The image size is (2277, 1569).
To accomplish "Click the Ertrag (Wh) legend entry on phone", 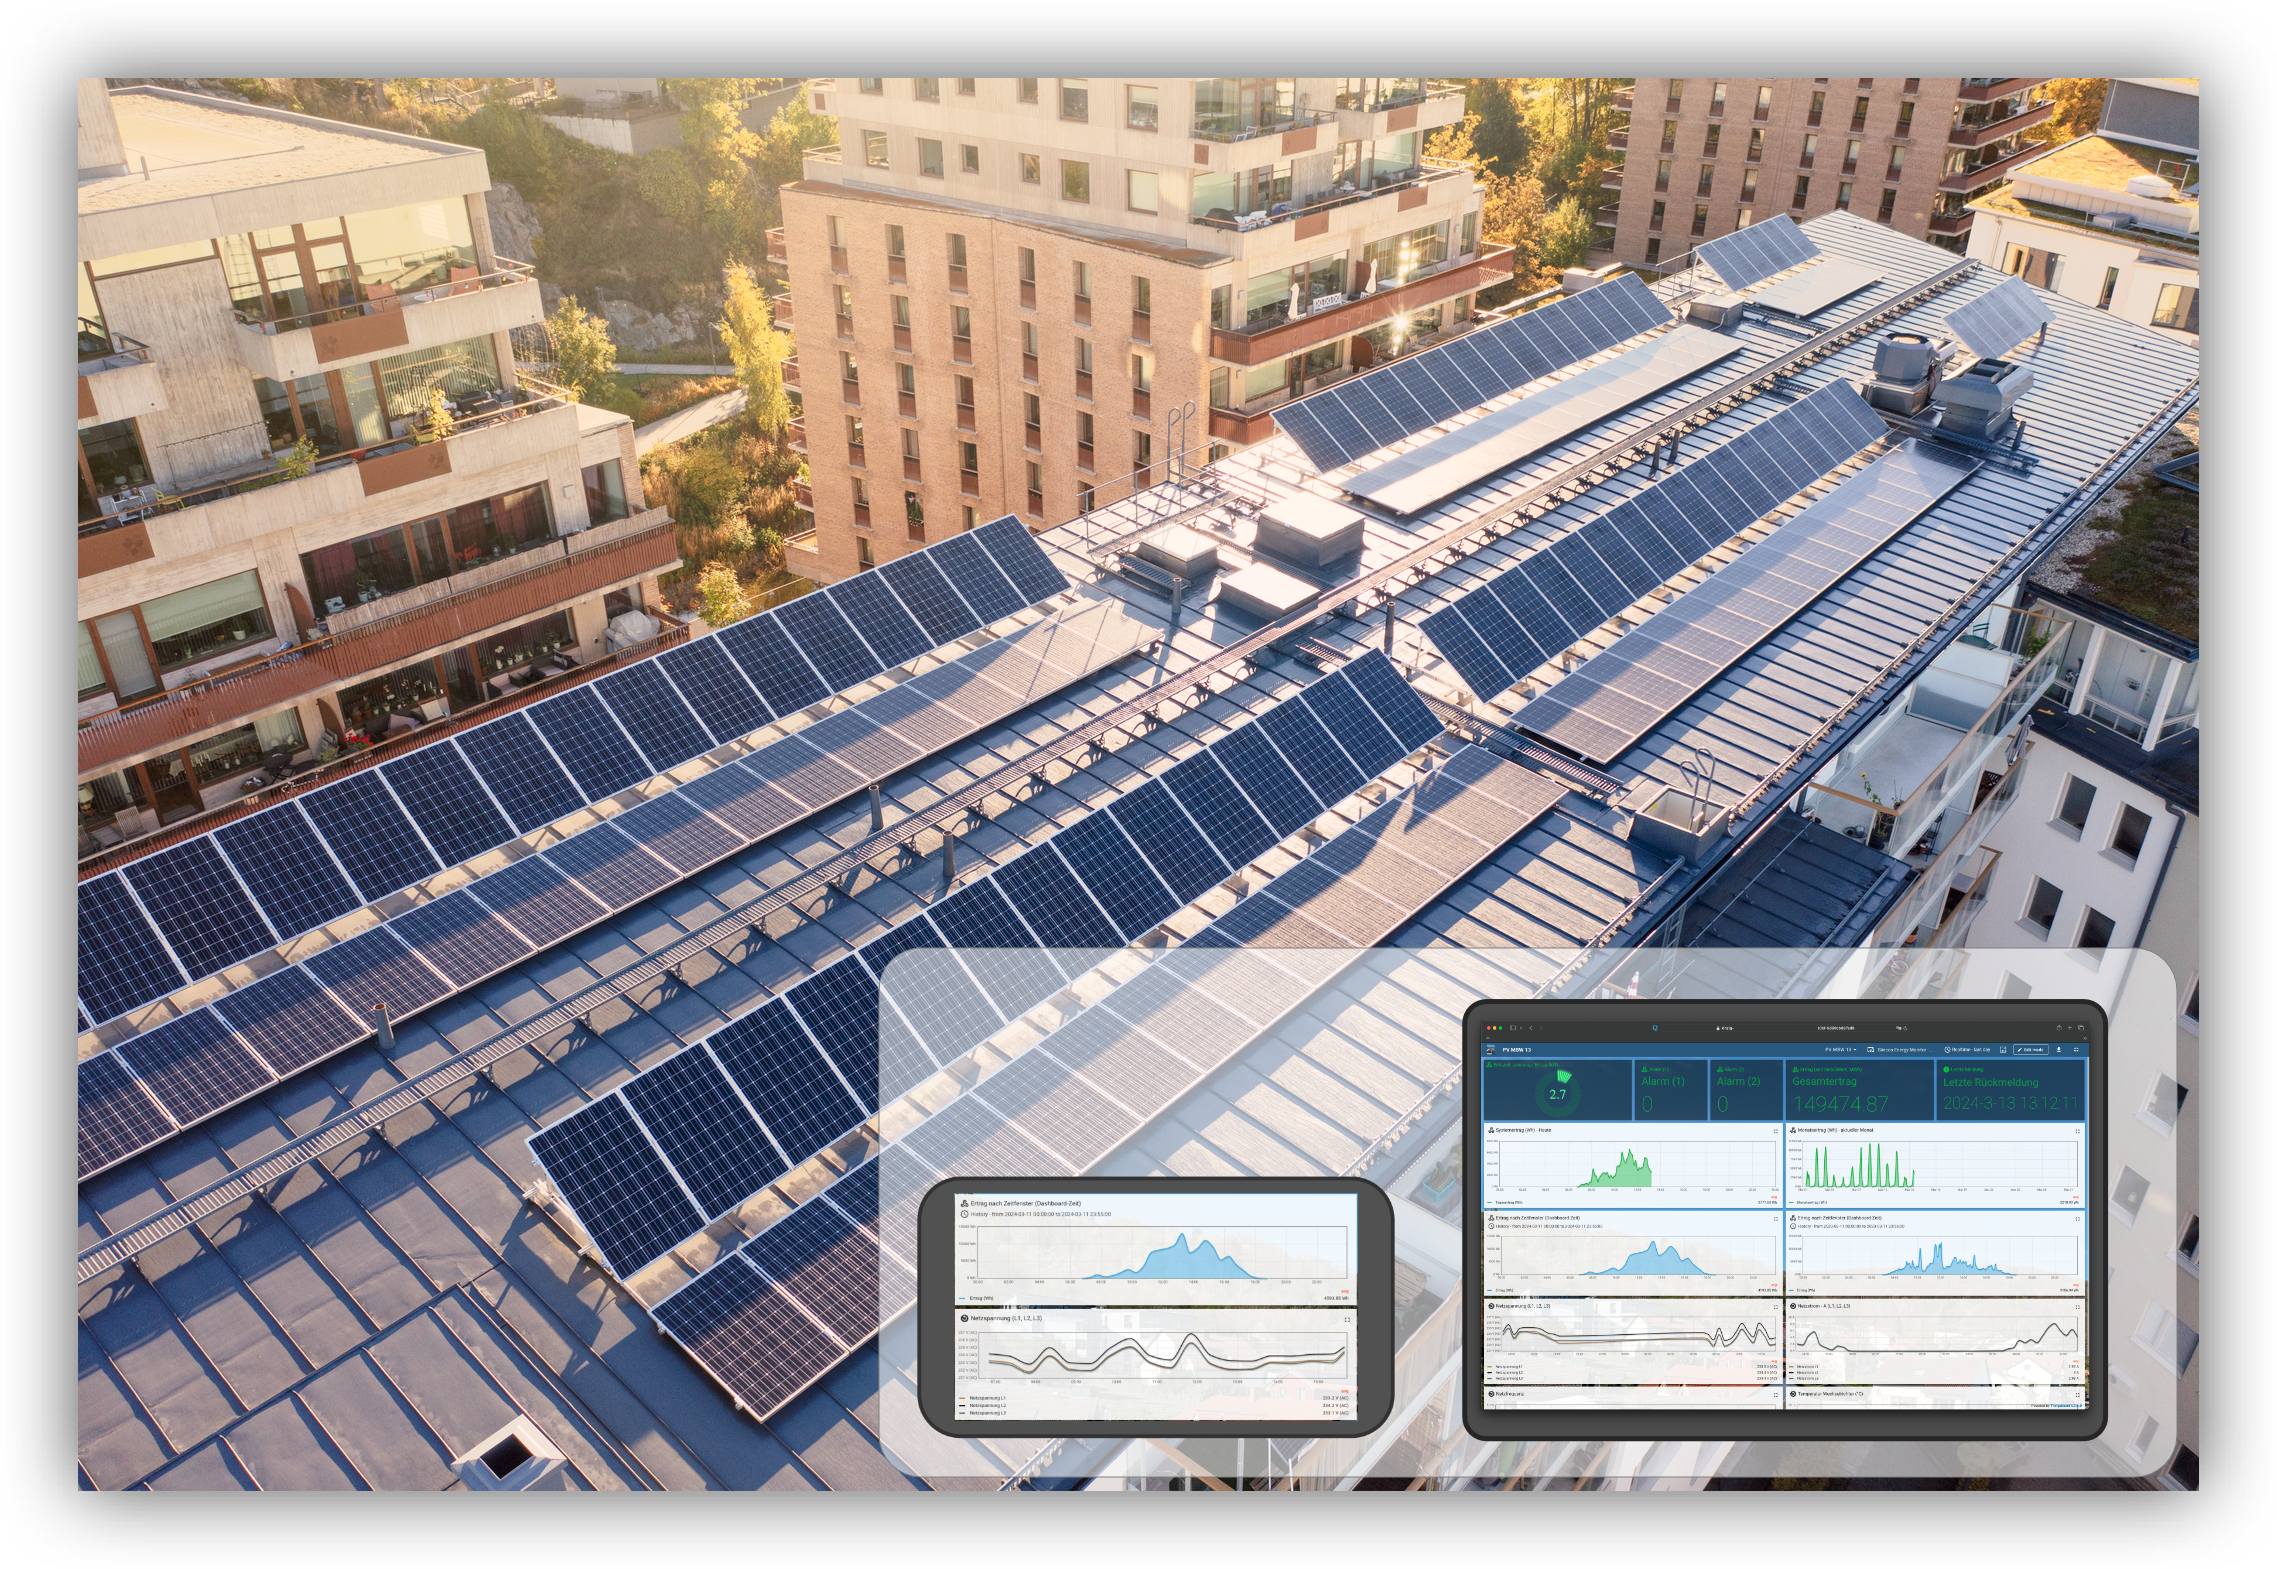I will [976, 1298].
